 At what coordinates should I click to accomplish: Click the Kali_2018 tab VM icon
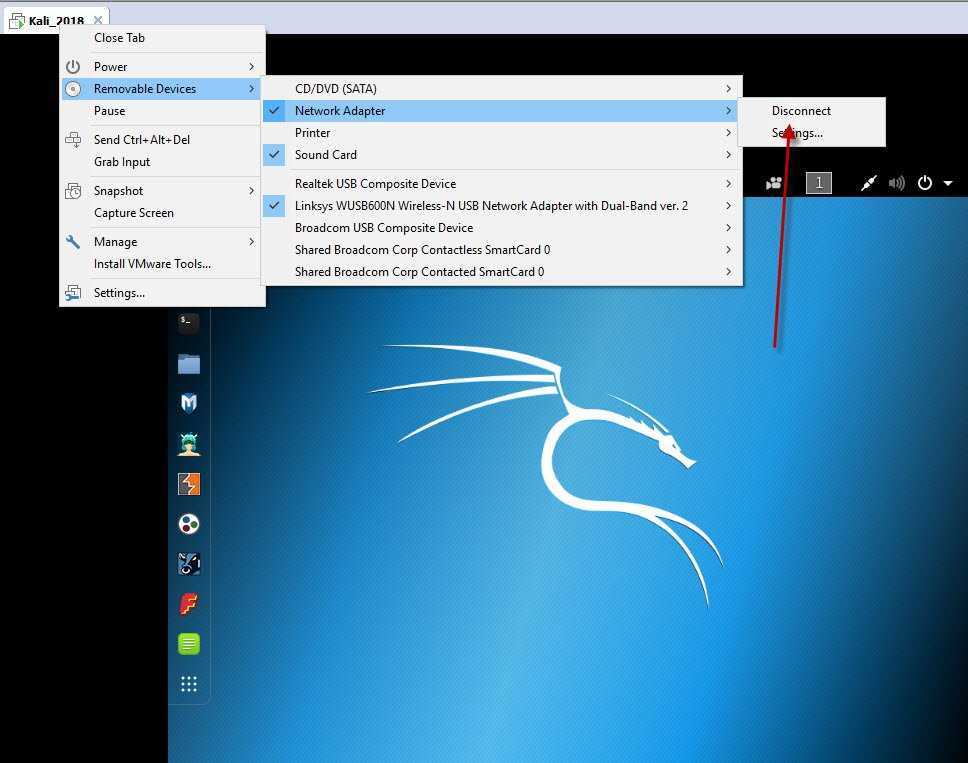click(17, 22)
